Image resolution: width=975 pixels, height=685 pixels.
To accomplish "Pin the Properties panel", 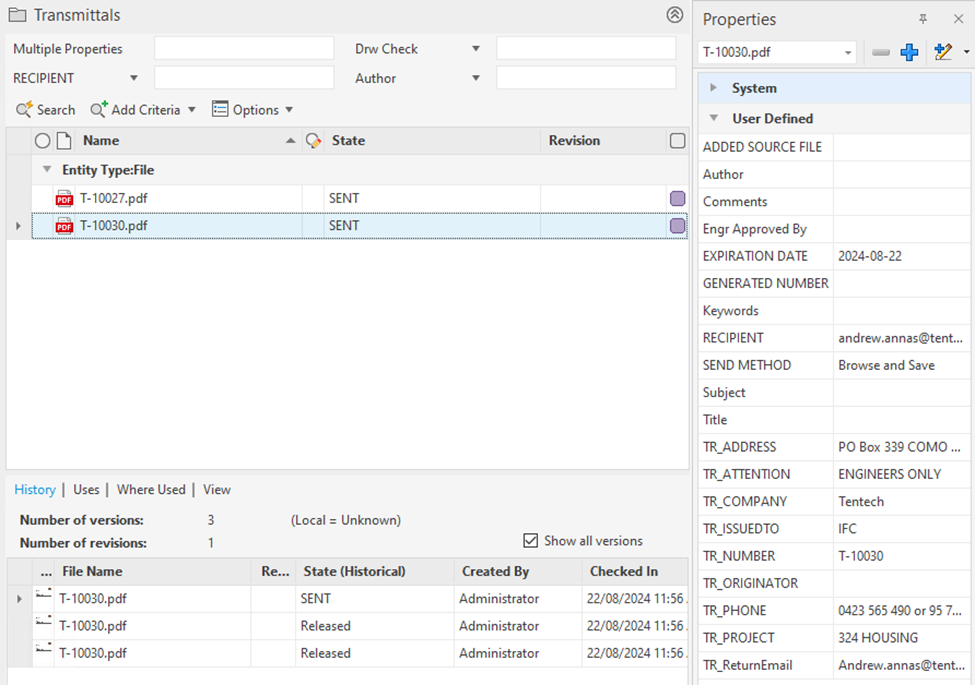I will 923,19.
